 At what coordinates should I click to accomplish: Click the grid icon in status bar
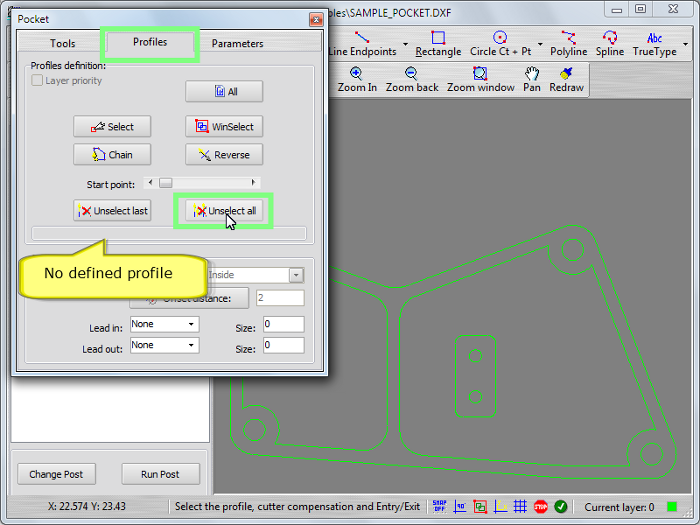pyautogui.click(x=520, y=507)
